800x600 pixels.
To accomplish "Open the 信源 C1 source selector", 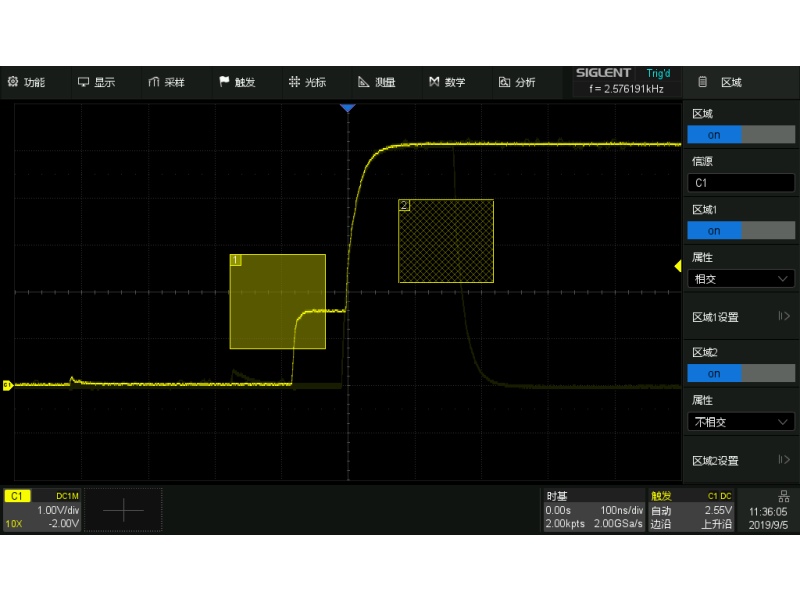I will click(740, 183).
